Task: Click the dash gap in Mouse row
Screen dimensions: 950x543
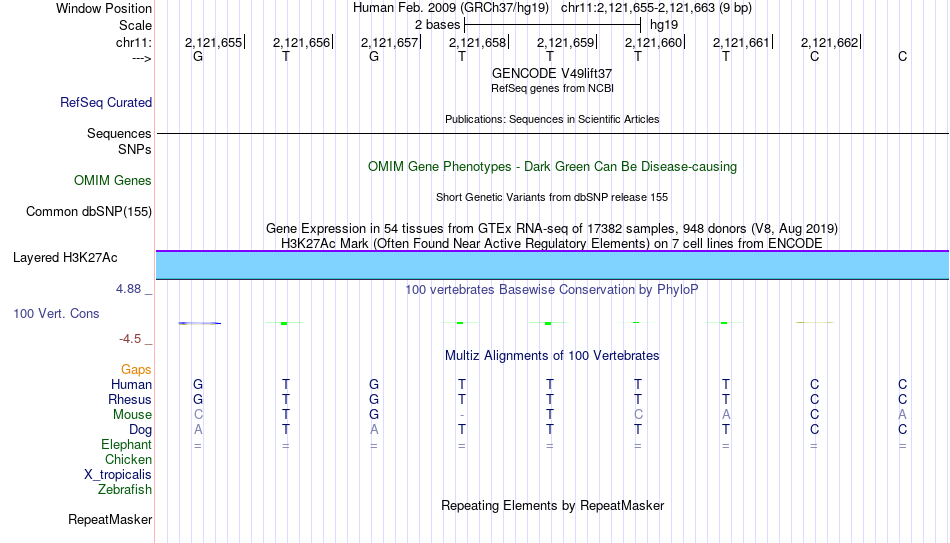Action: coord(462,416)
